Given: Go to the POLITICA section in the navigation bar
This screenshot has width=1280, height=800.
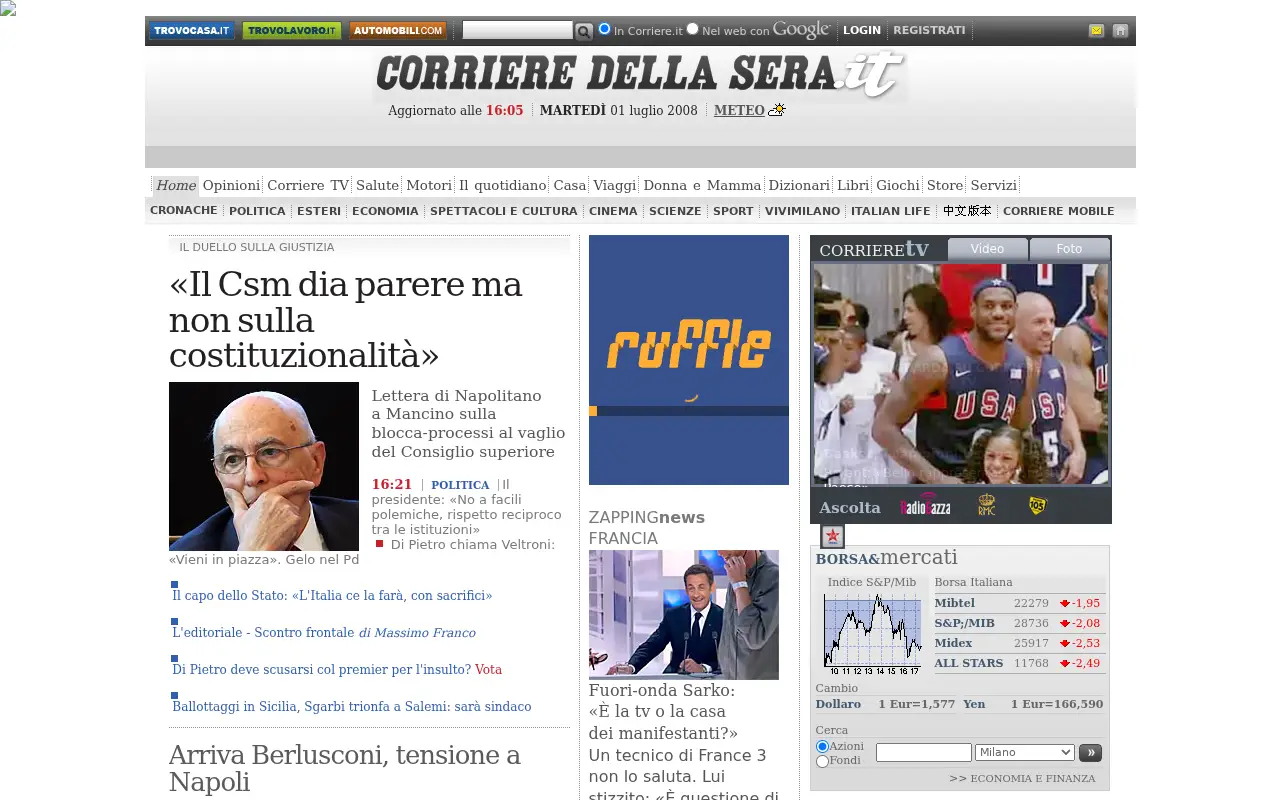Looking at the screenshot, I should click(x=257, y=211).
